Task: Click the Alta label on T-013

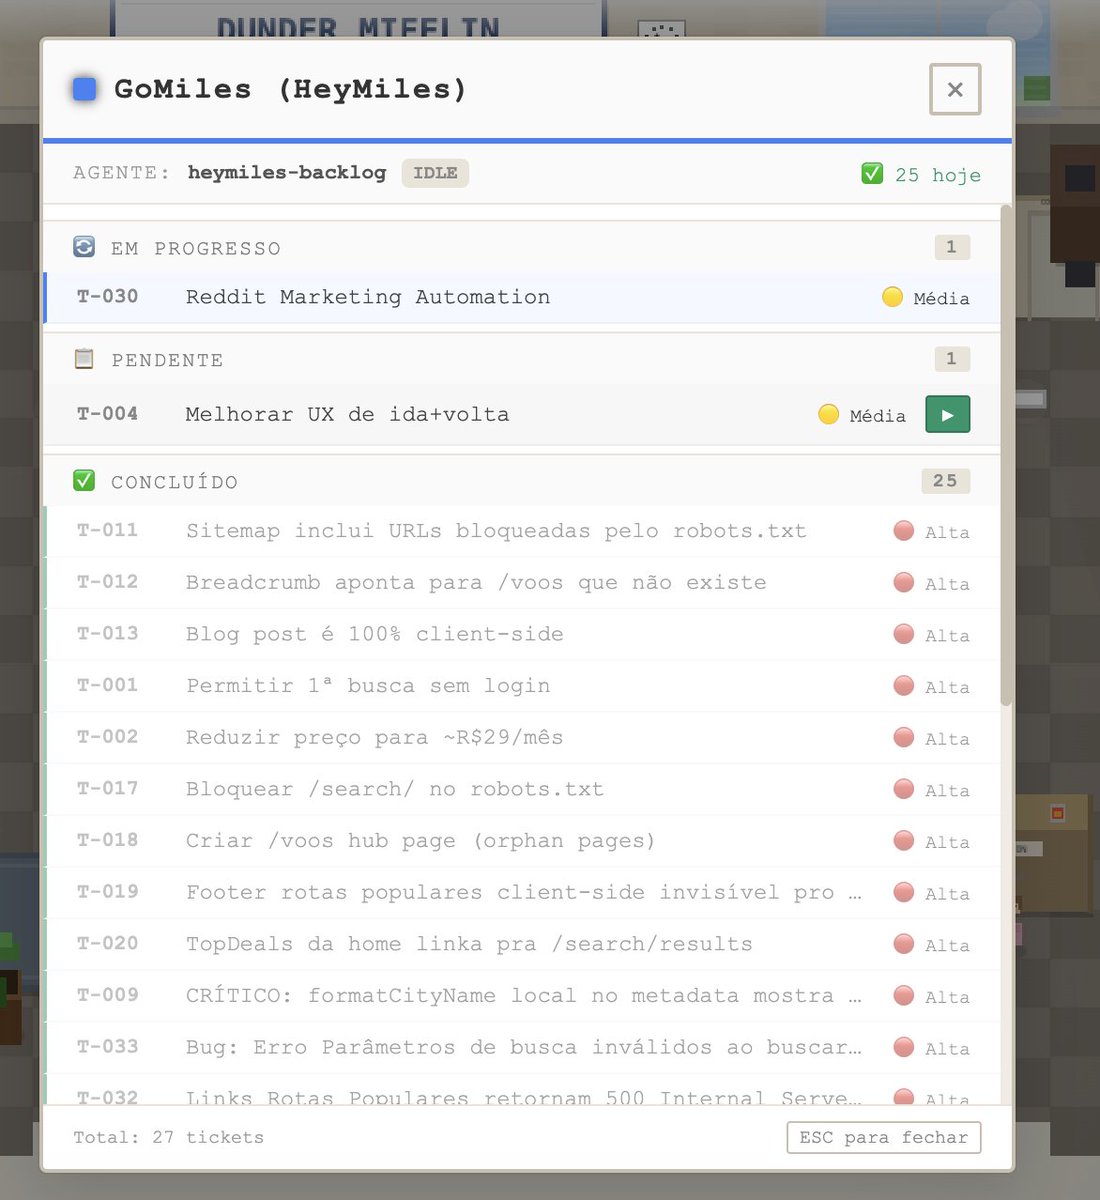Action: click(x=947, y=636)
